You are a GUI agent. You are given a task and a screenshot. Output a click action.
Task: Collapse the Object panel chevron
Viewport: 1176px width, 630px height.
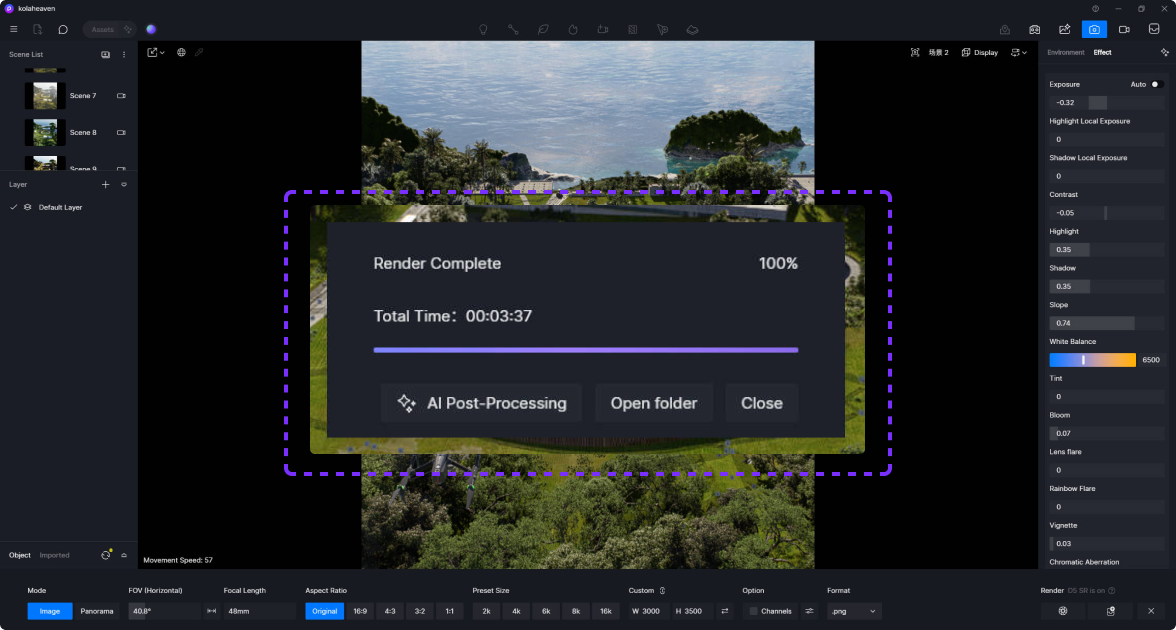click(124, 555)
